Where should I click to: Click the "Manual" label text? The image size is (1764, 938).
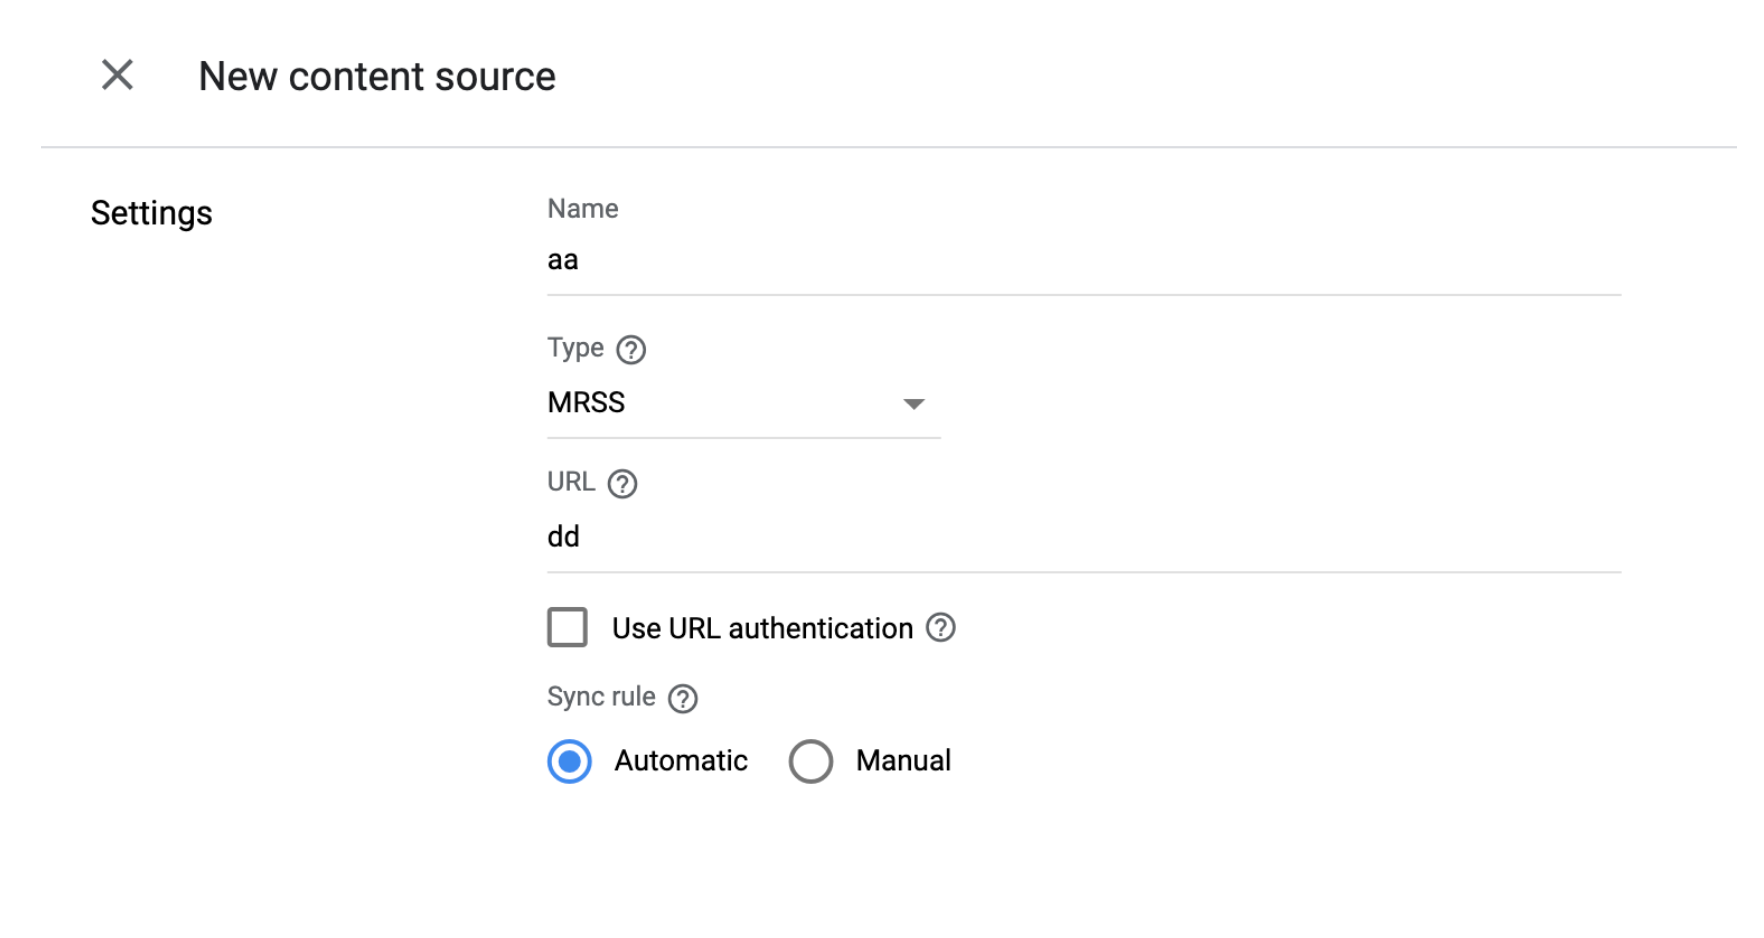903,761
